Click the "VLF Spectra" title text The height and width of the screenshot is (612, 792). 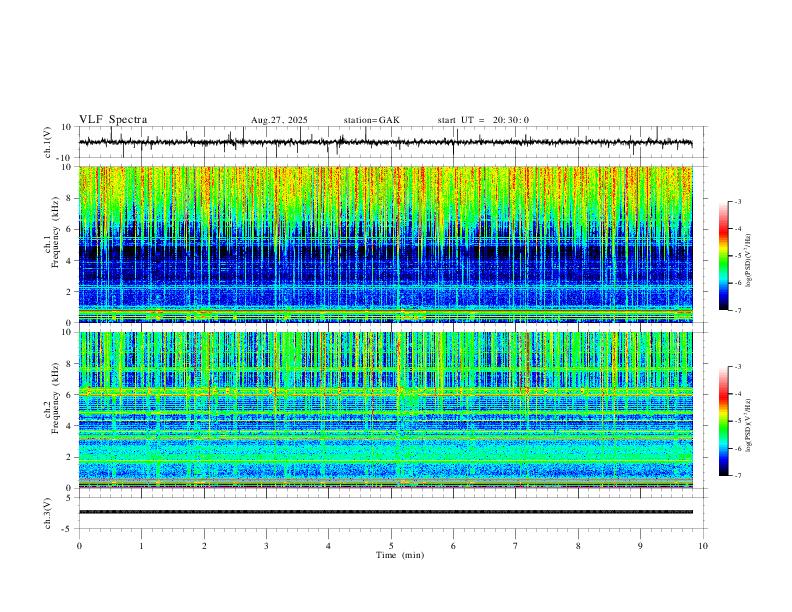pos(113,120)
